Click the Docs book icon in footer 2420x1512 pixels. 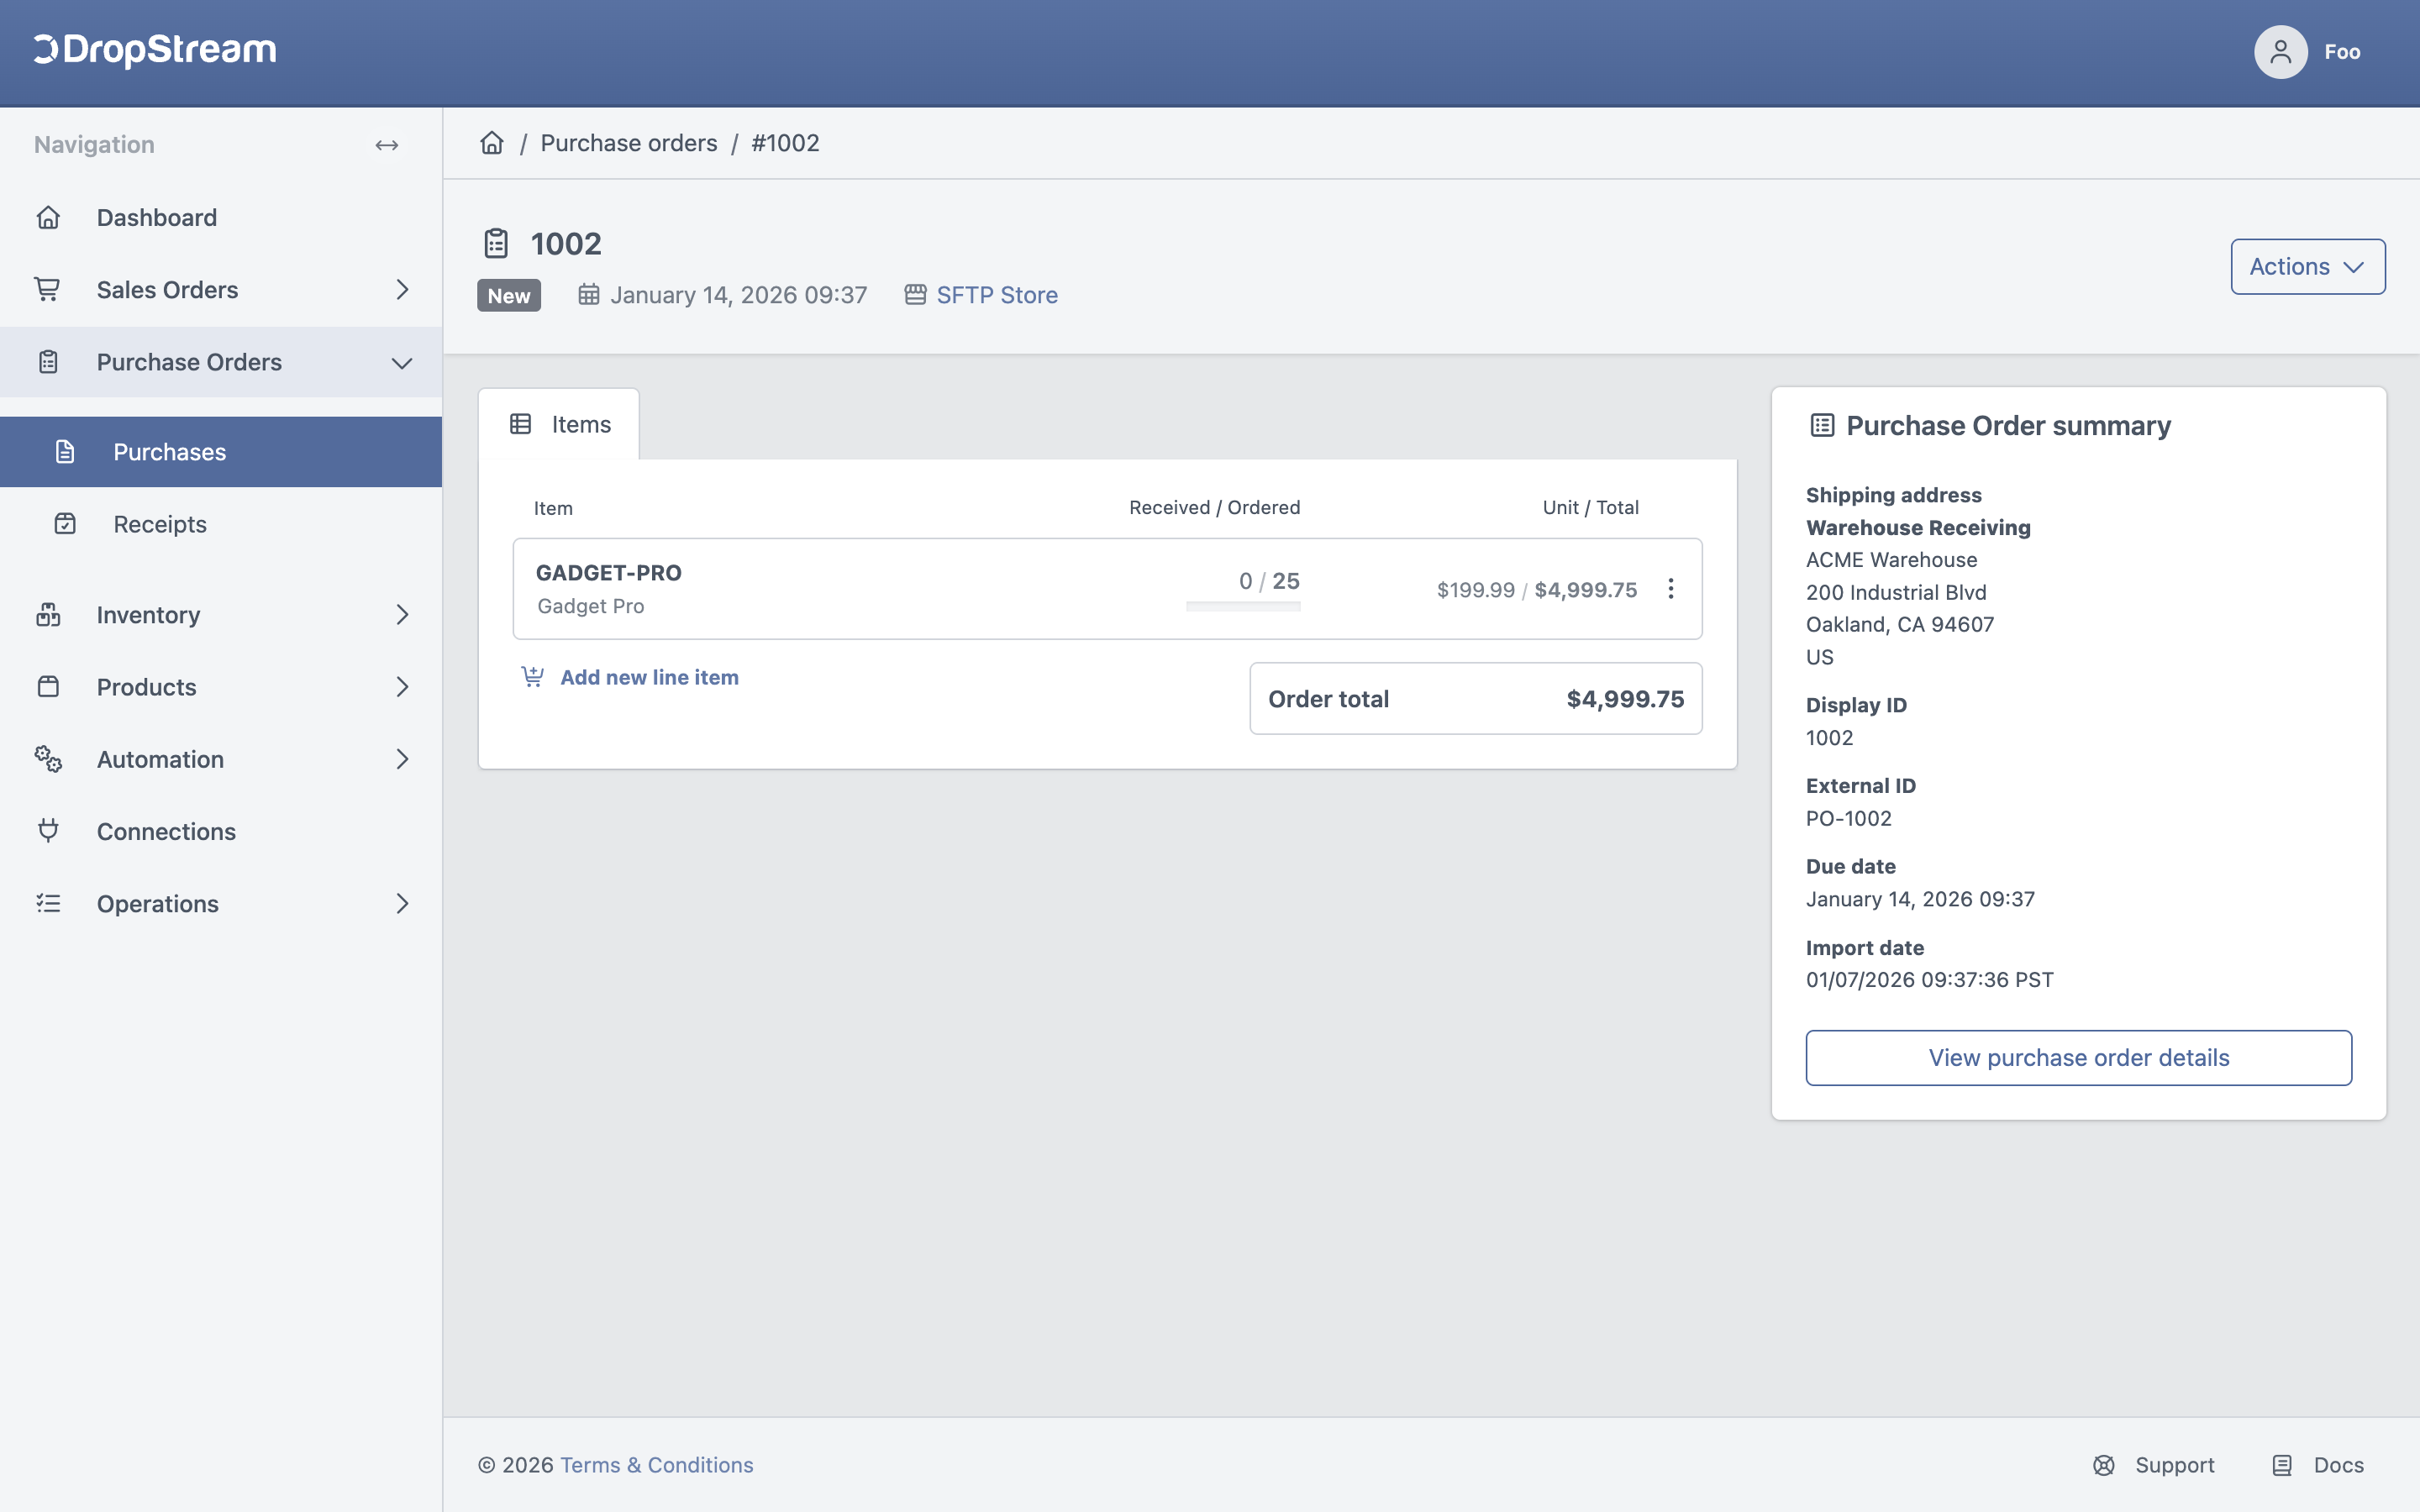point(2282,1465)
